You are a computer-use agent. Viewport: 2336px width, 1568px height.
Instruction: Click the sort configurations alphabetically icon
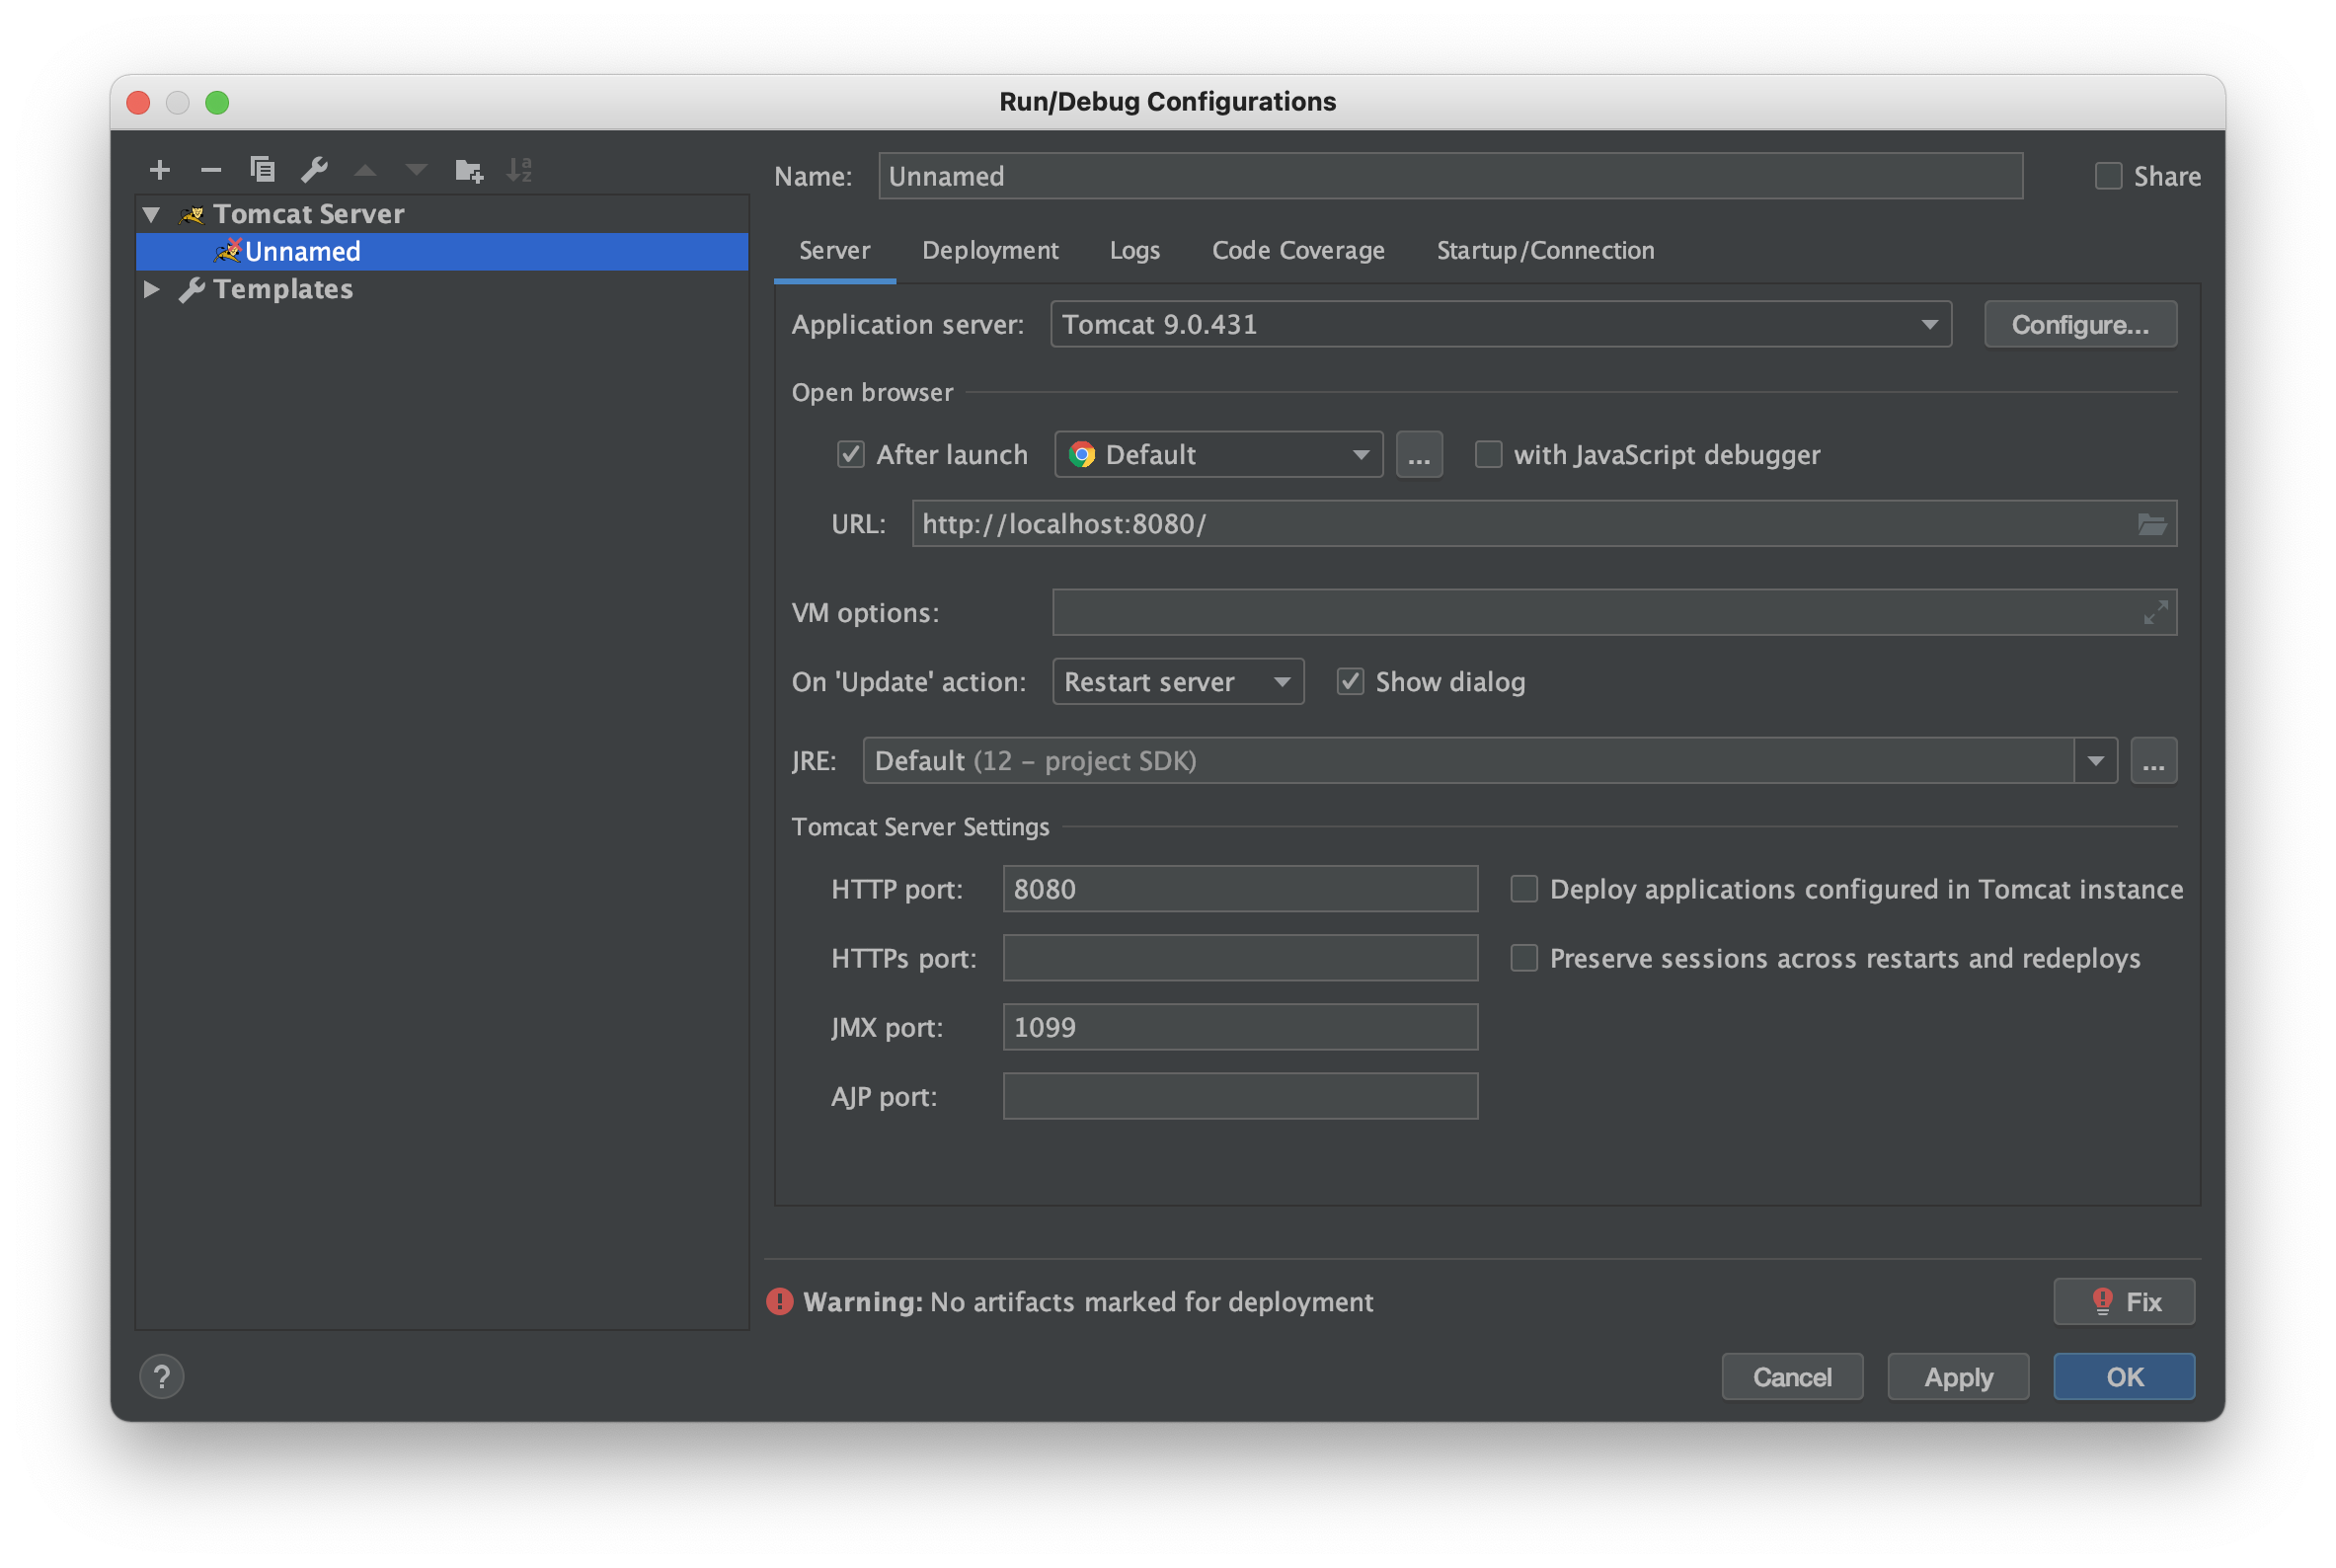[519, 170]
